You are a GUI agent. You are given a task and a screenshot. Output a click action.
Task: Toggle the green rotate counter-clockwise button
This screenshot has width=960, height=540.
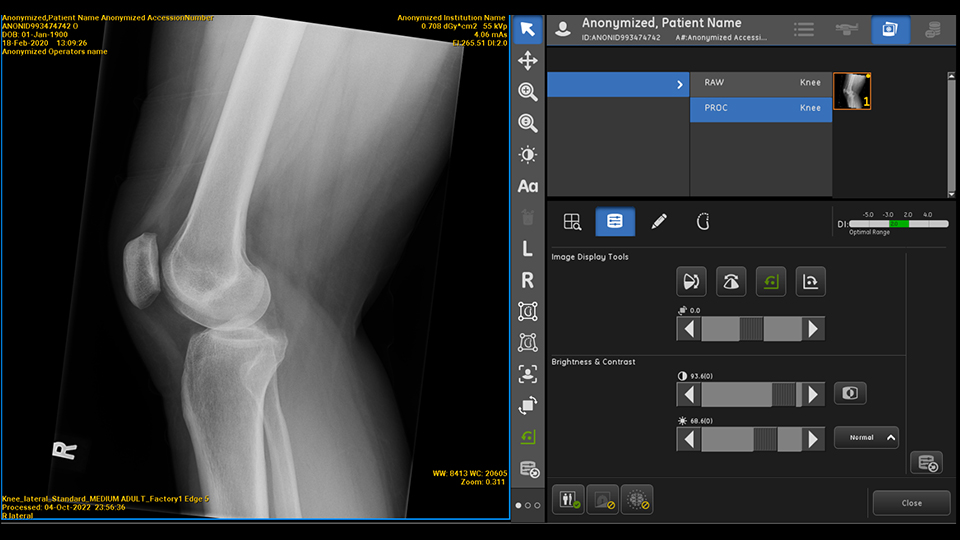coord(770,282)
